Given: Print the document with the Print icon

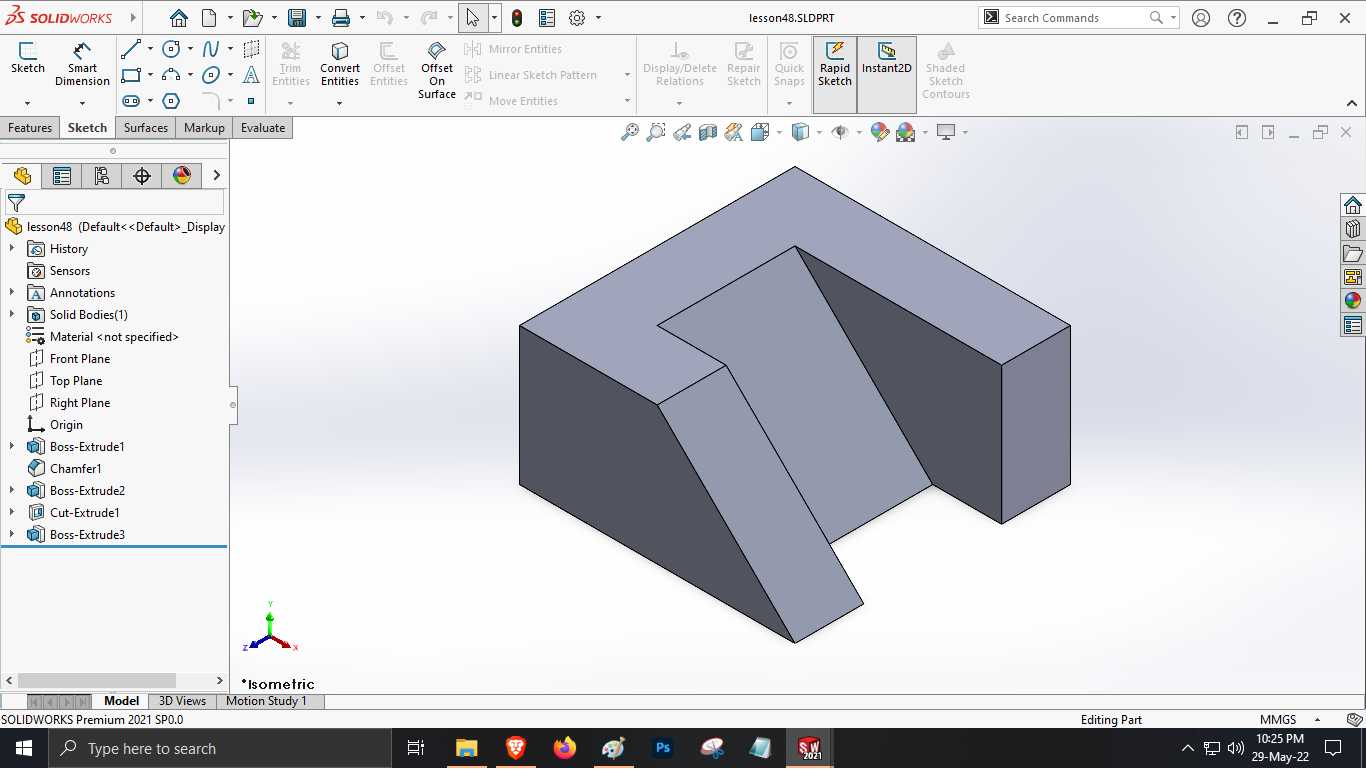Looking at the screenshot, I should (341, 18).
